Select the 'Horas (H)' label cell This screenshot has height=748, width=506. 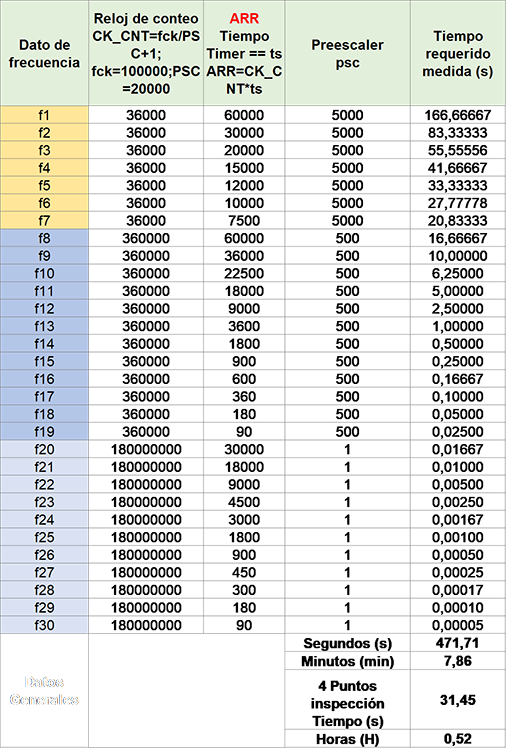(348, 738)
